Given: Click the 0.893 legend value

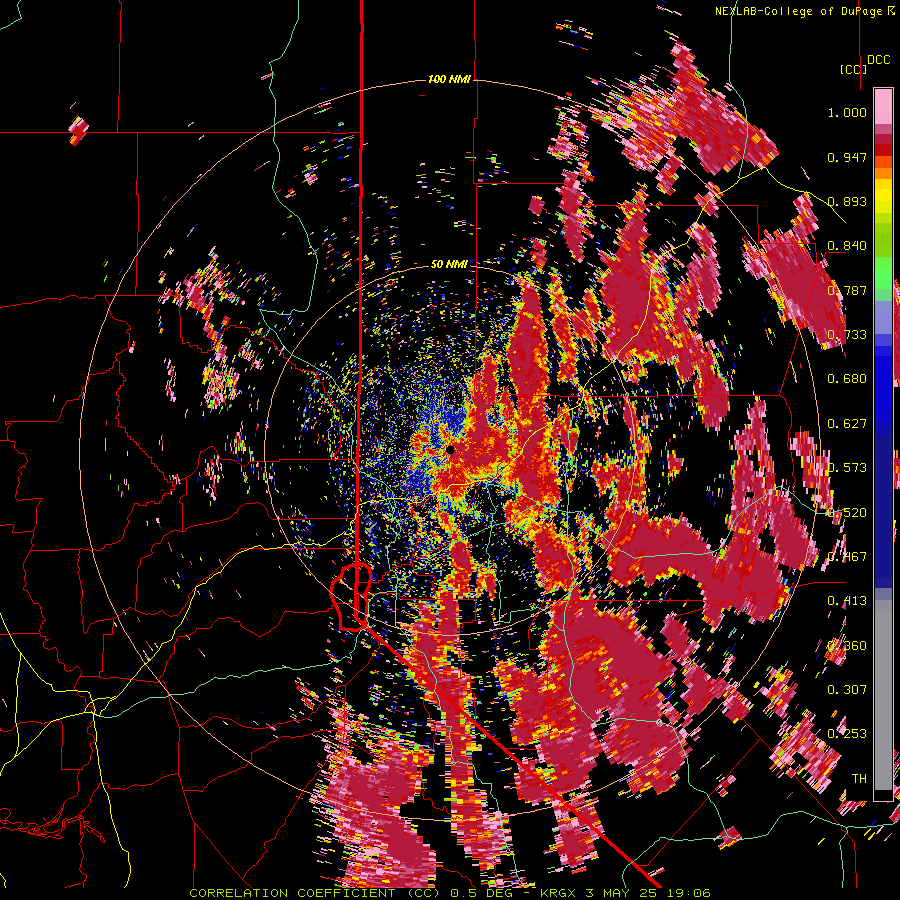Looking at the screenshot, I should (x=847, y=201).
